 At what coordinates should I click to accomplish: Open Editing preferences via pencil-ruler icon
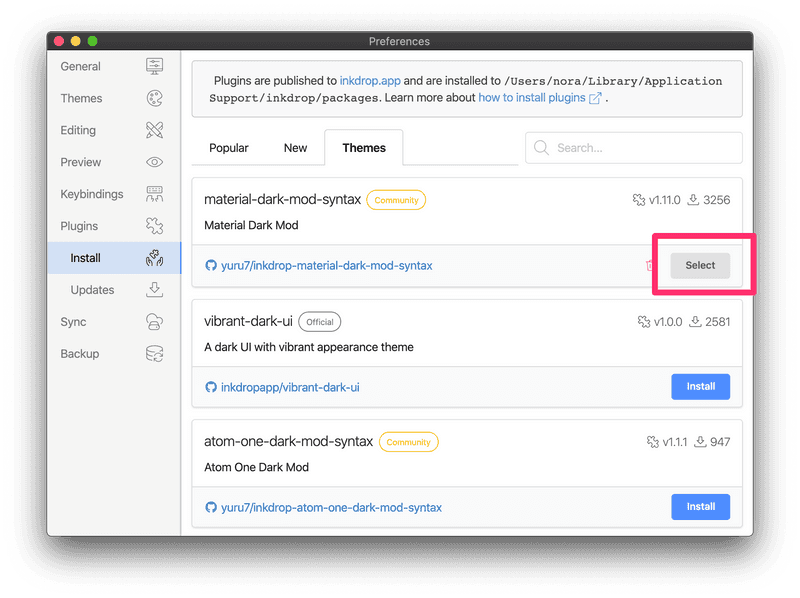(154, 131)
